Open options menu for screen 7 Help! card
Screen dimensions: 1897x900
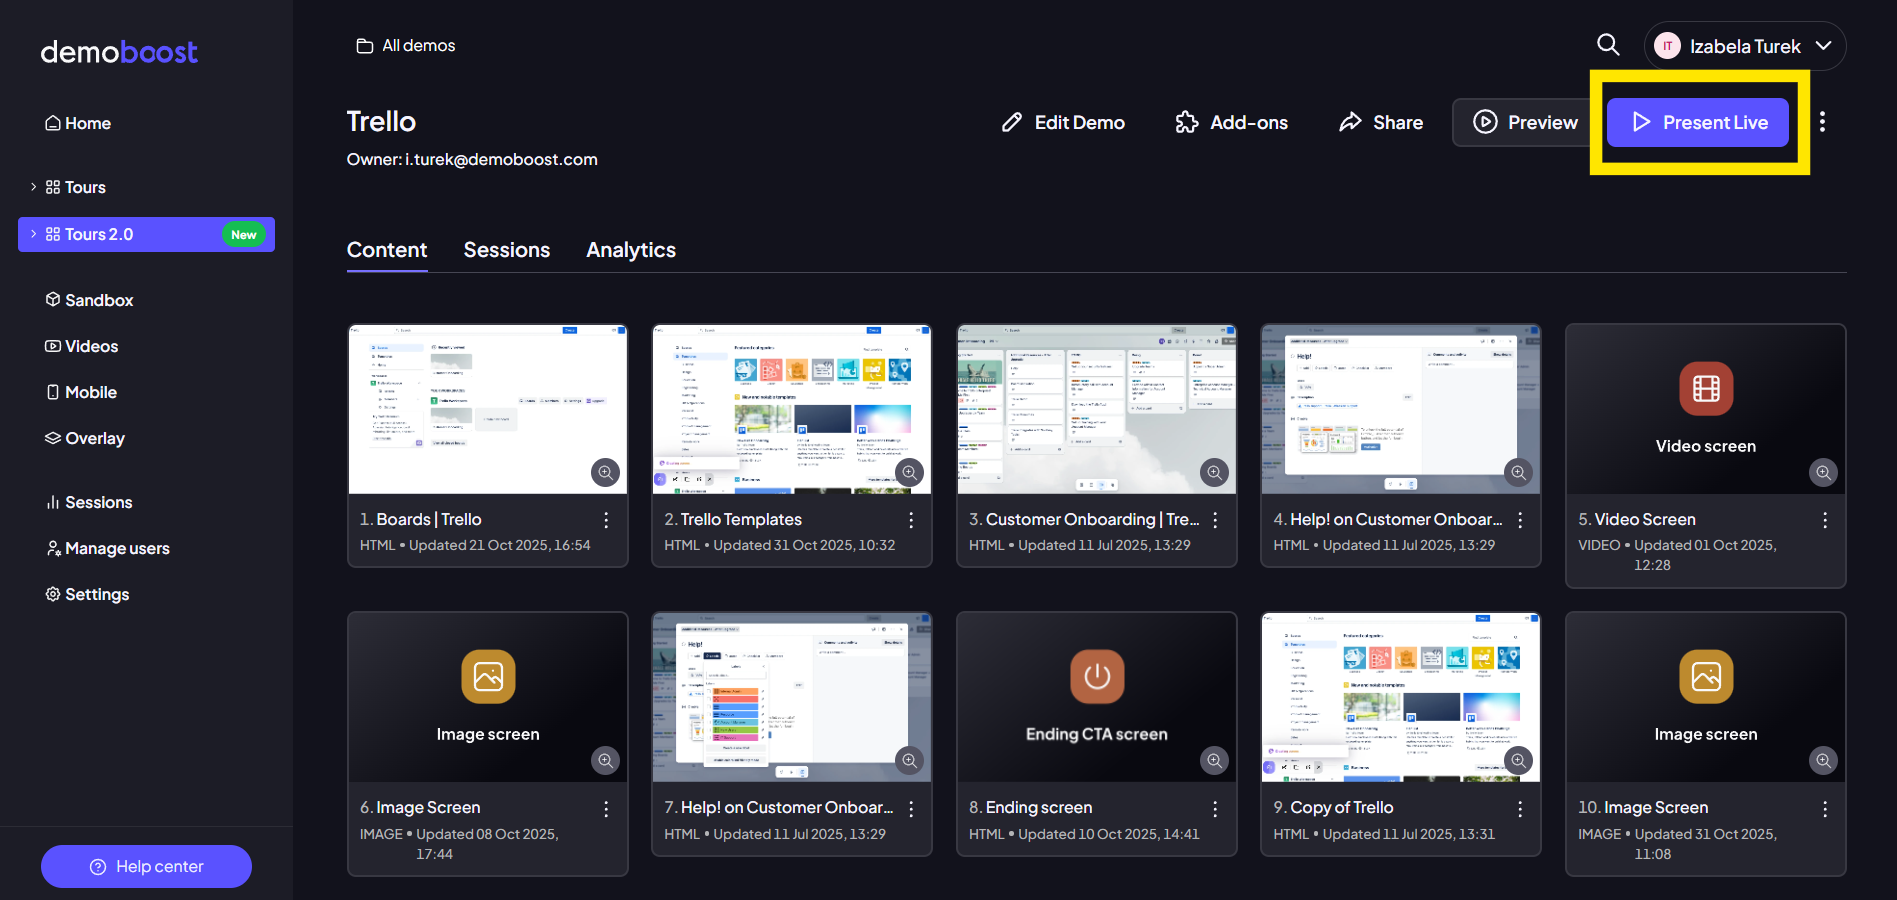point(911,808)
